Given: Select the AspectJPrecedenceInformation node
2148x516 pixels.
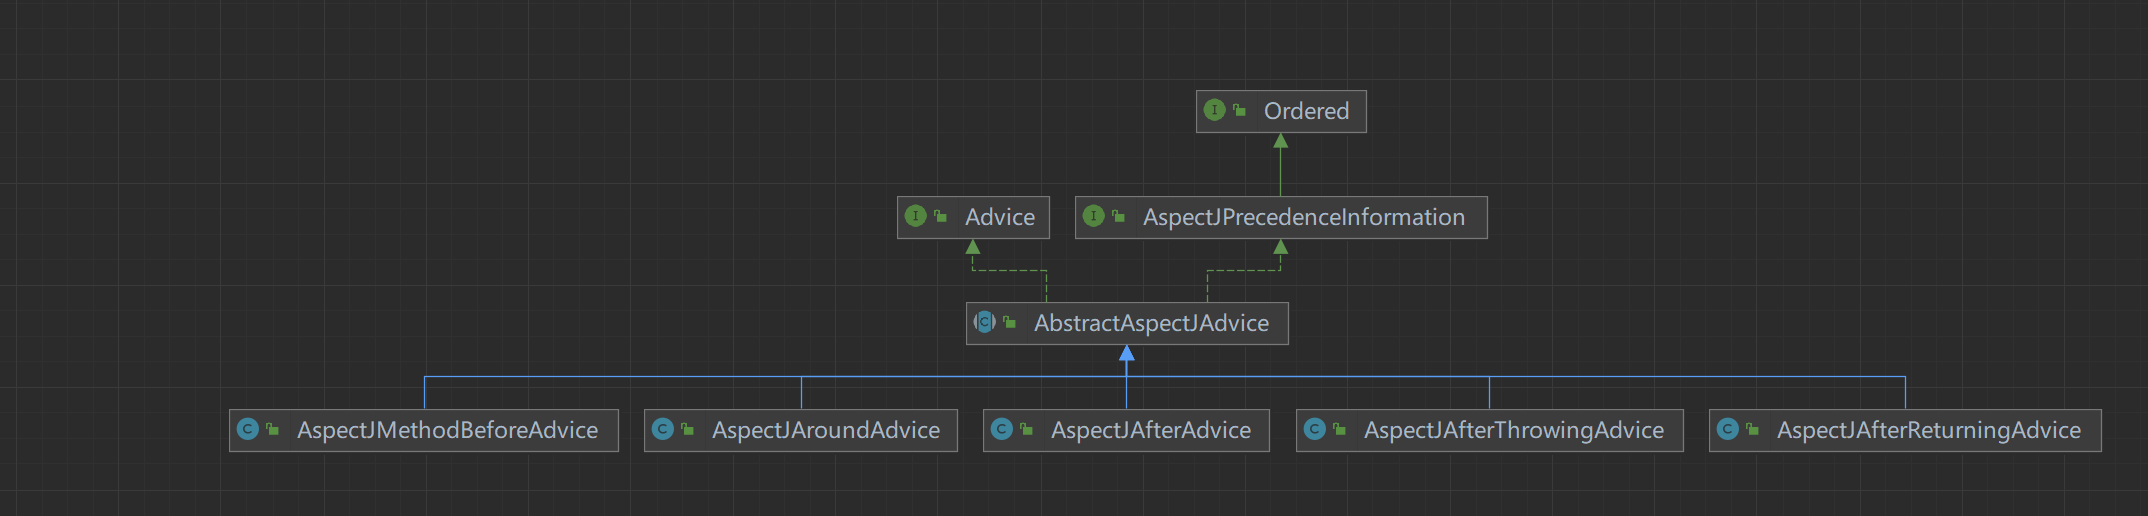Looking at the screenshot, I should pyautogui.click(x=1281, y=217).
